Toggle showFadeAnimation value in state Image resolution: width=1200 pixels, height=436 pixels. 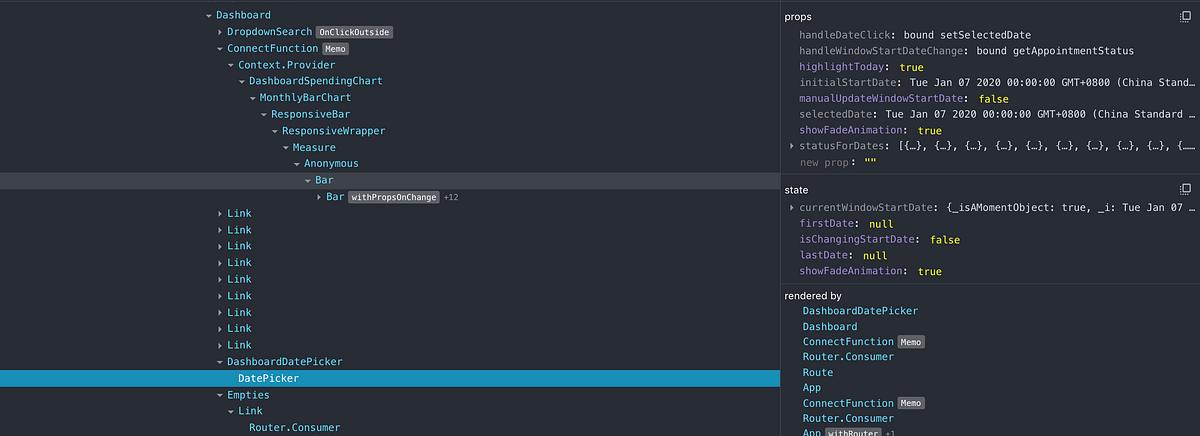coord(929,272)
